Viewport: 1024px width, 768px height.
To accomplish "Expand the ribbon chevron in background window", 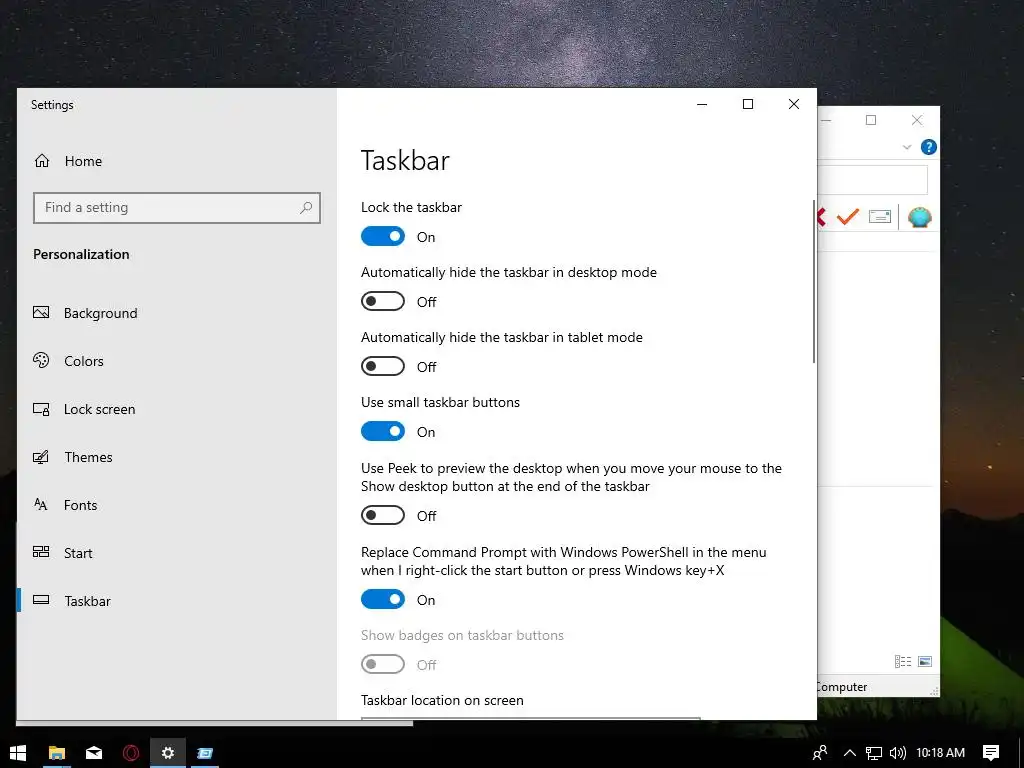I will pos(906,147).
